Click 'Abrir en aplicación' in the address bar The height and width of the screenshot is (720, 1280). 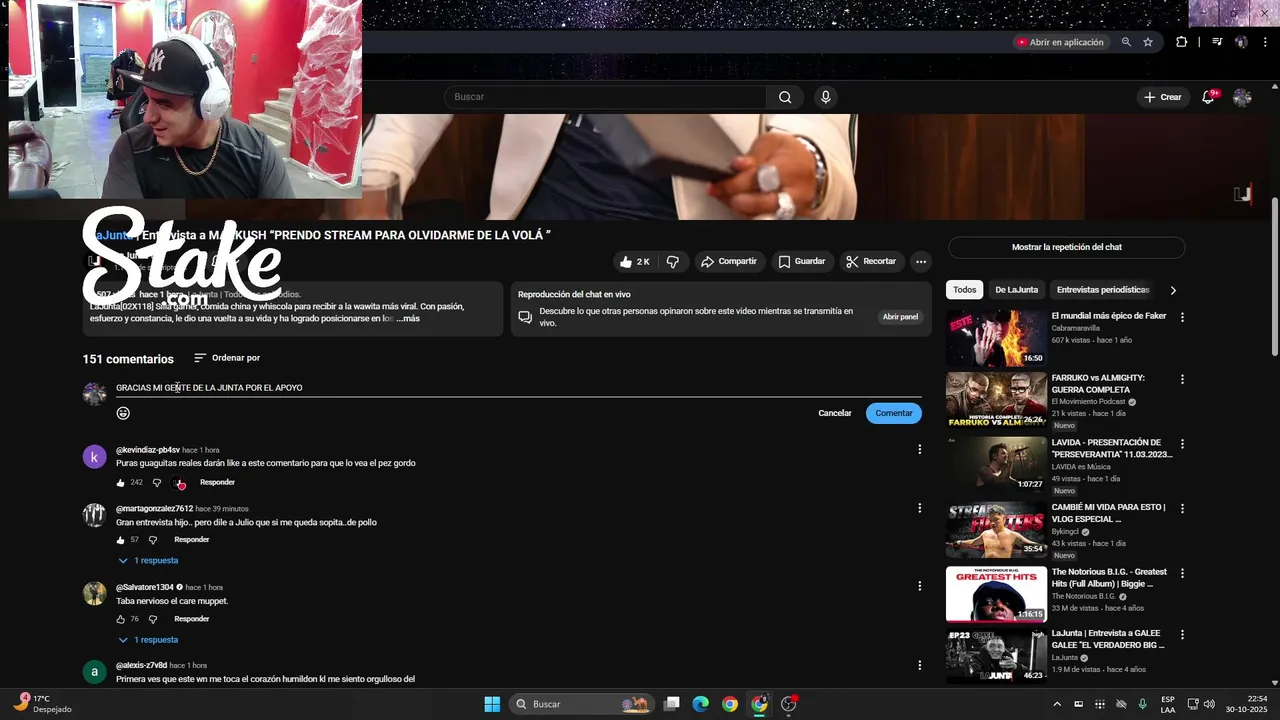(x=1060, y=42)
